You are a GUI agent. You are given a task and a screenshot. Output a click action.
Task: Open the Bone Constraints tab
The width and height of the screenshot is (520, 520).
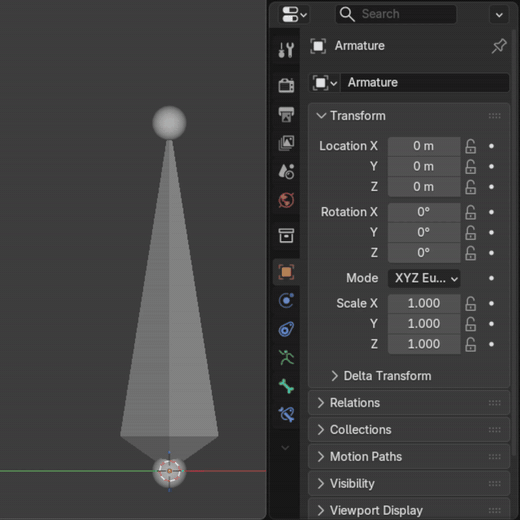(286, 415)
